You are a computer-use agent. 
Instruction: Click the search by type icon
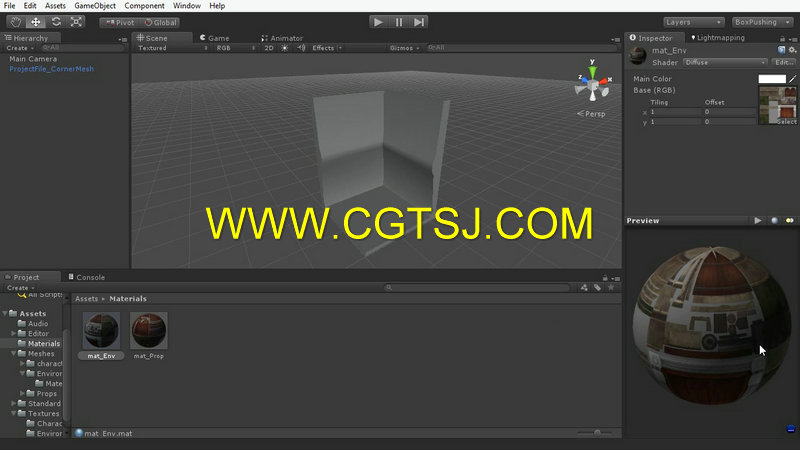click(584, 288)
